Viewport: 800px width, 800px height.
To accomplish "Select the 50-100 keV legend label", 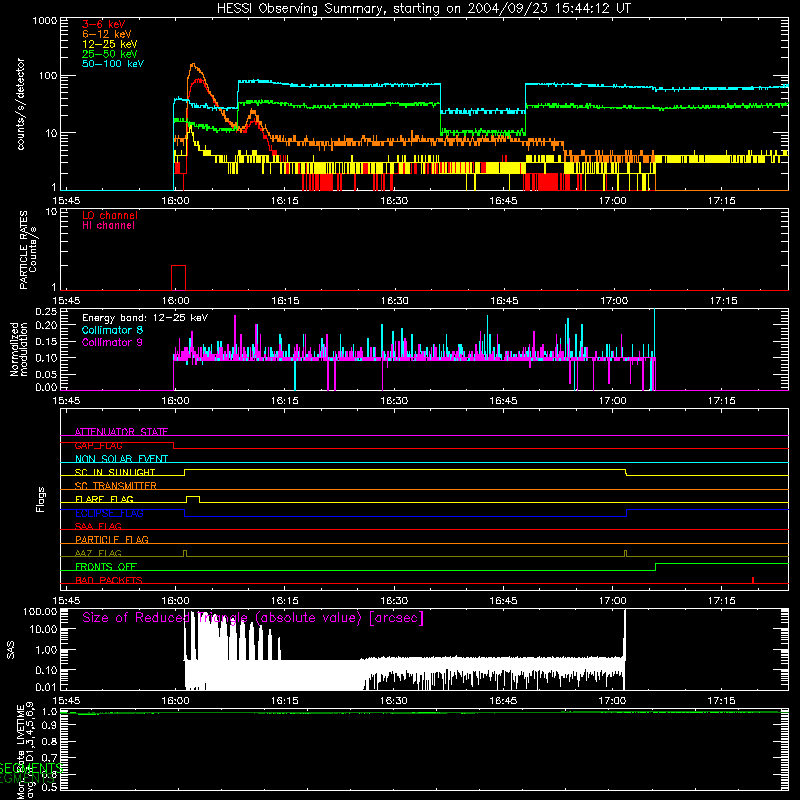I will 113,64.
